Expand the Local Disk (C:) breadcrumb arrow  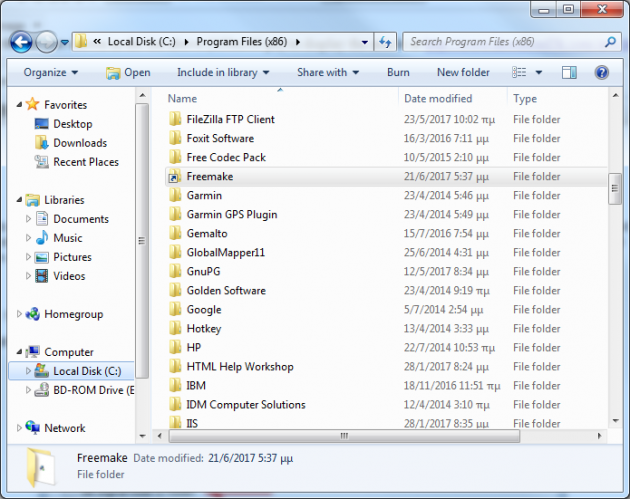coord(186,42)
